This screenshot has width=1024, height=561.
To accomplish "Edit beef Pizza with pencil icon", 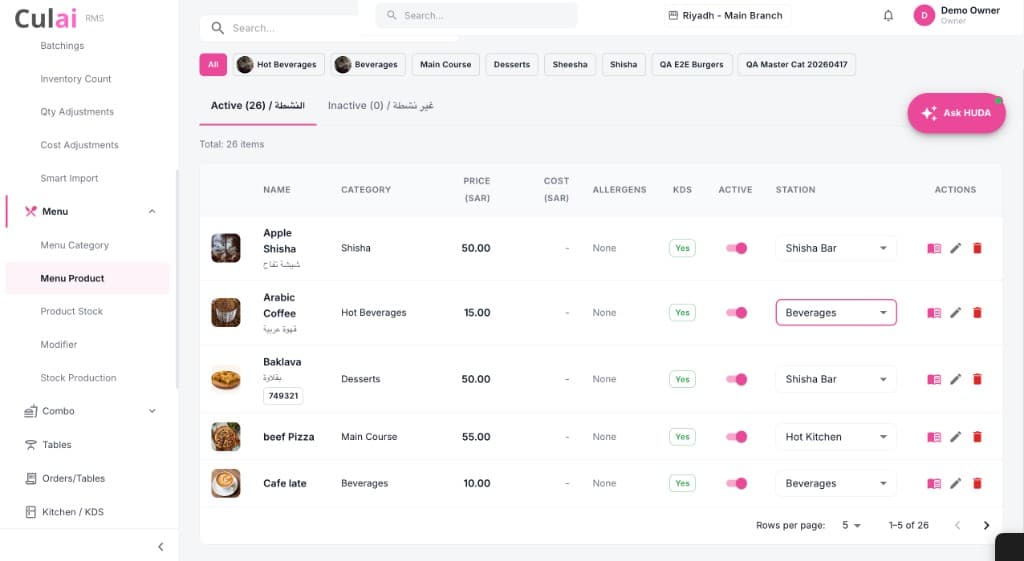I will click(x=955, y=437).
